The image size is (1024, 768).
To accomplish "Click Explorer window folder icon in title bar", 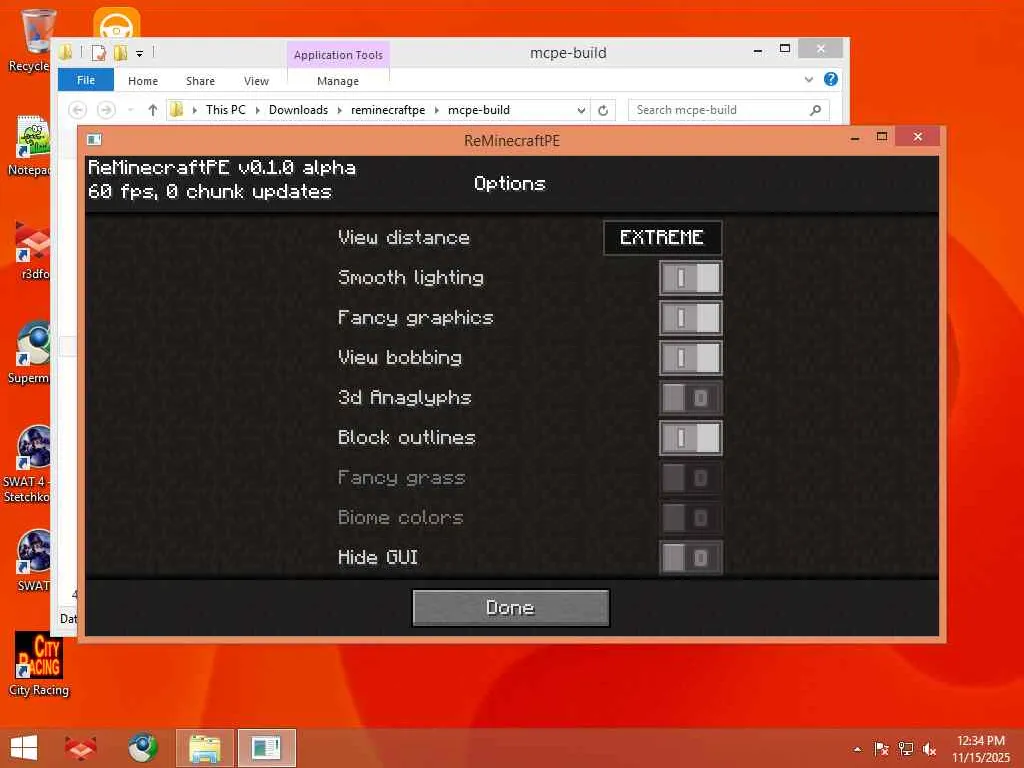I will pos(66,52).
